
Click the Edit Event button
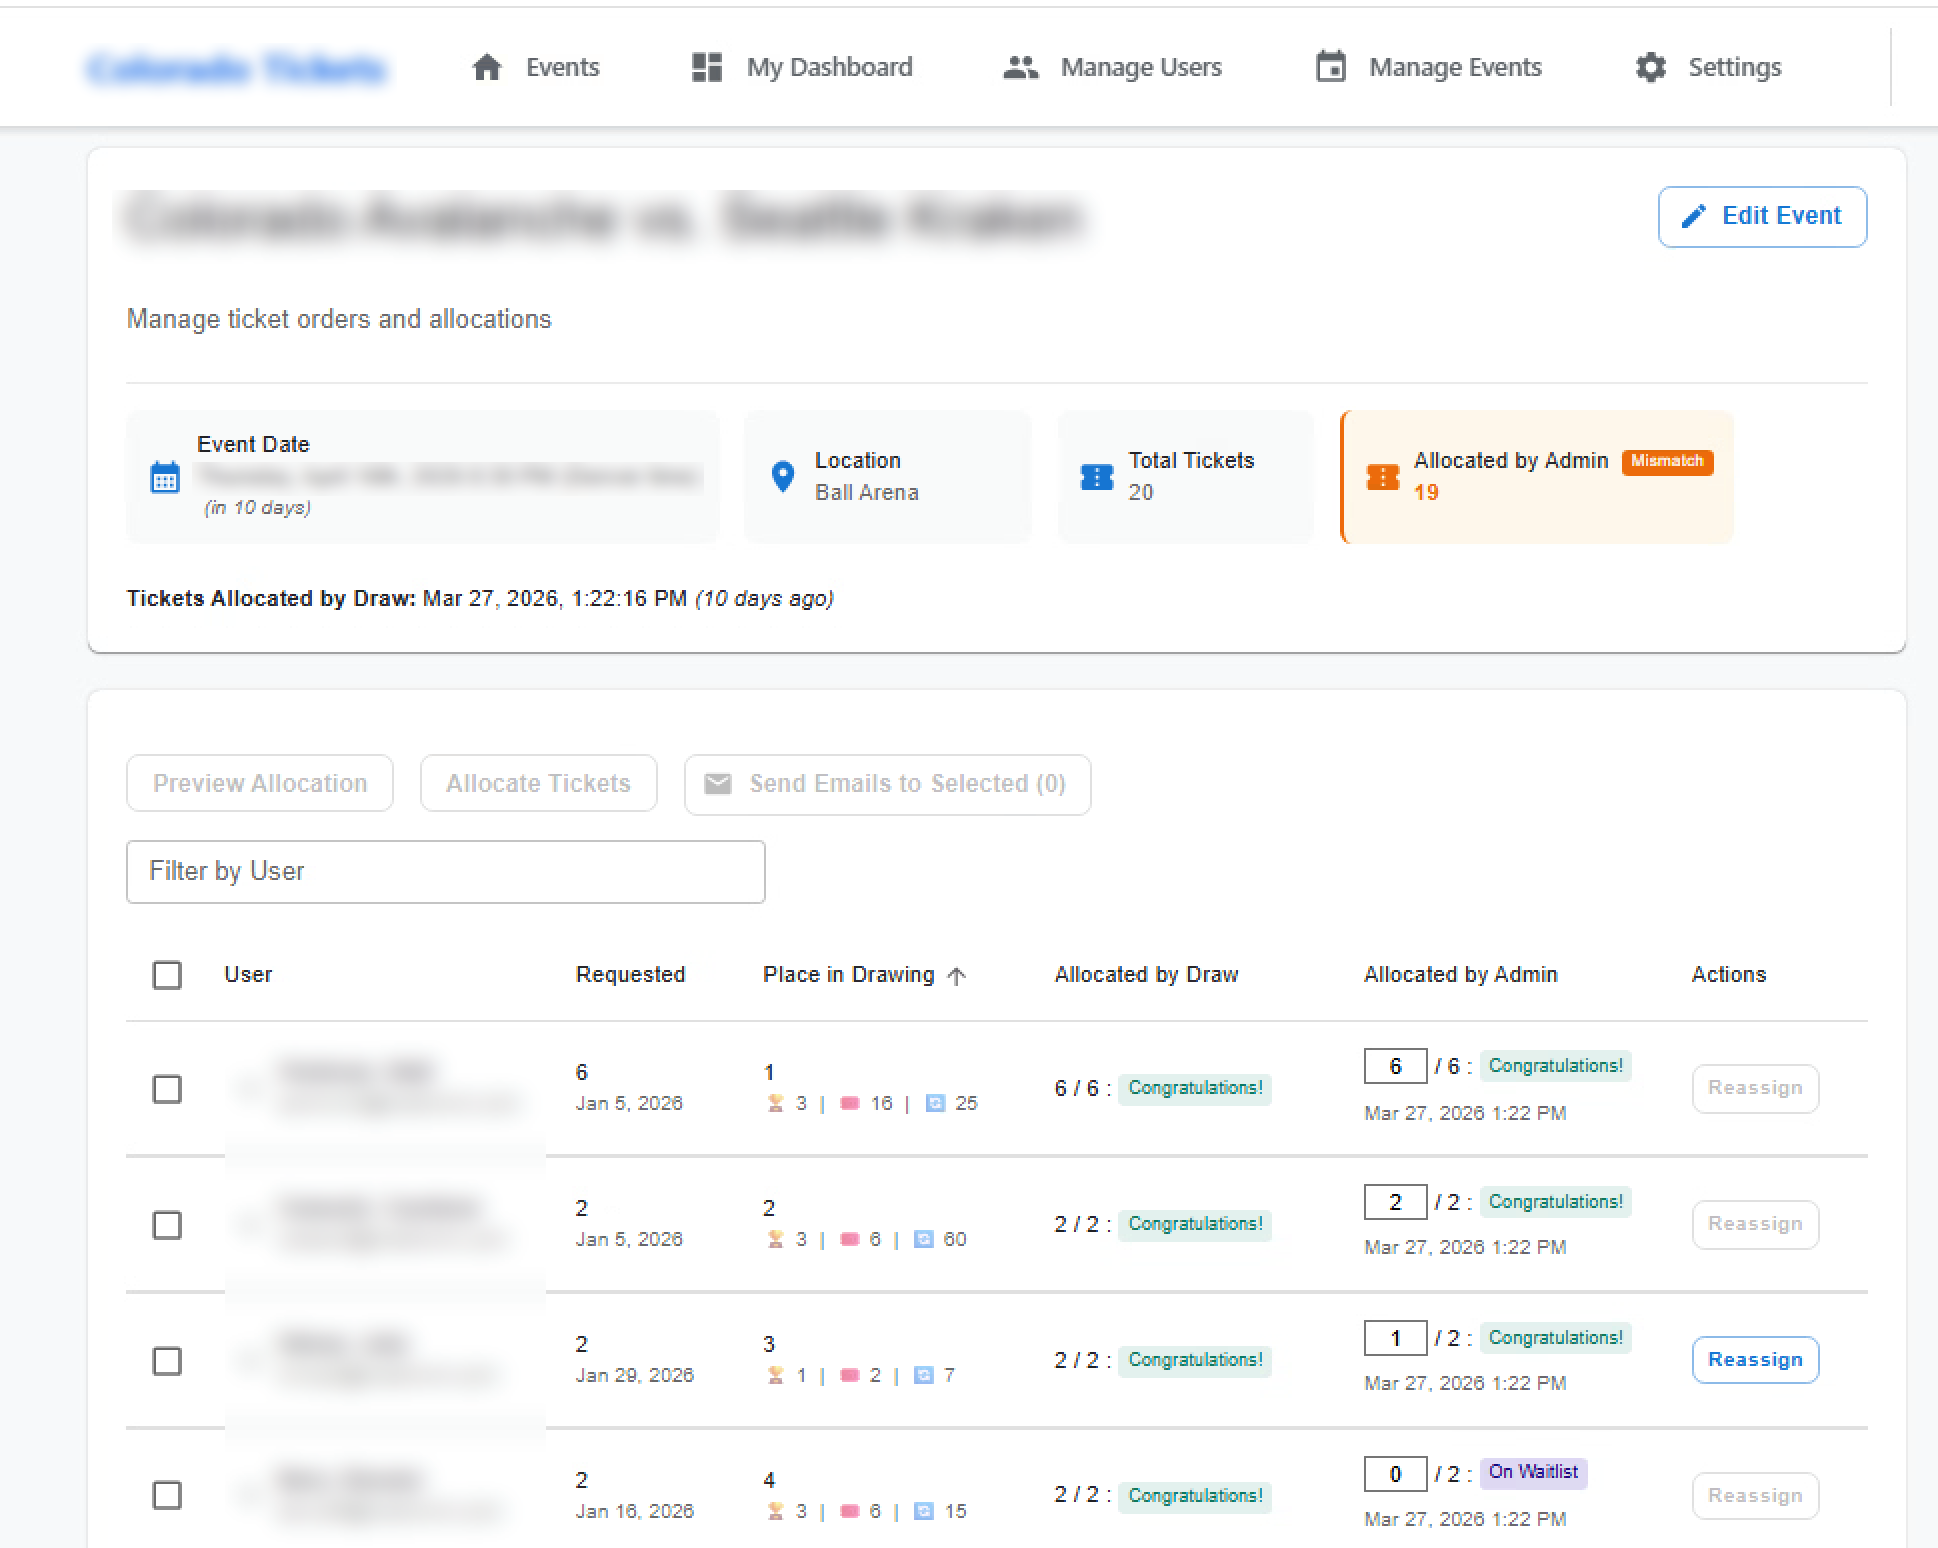(1762, 216)
